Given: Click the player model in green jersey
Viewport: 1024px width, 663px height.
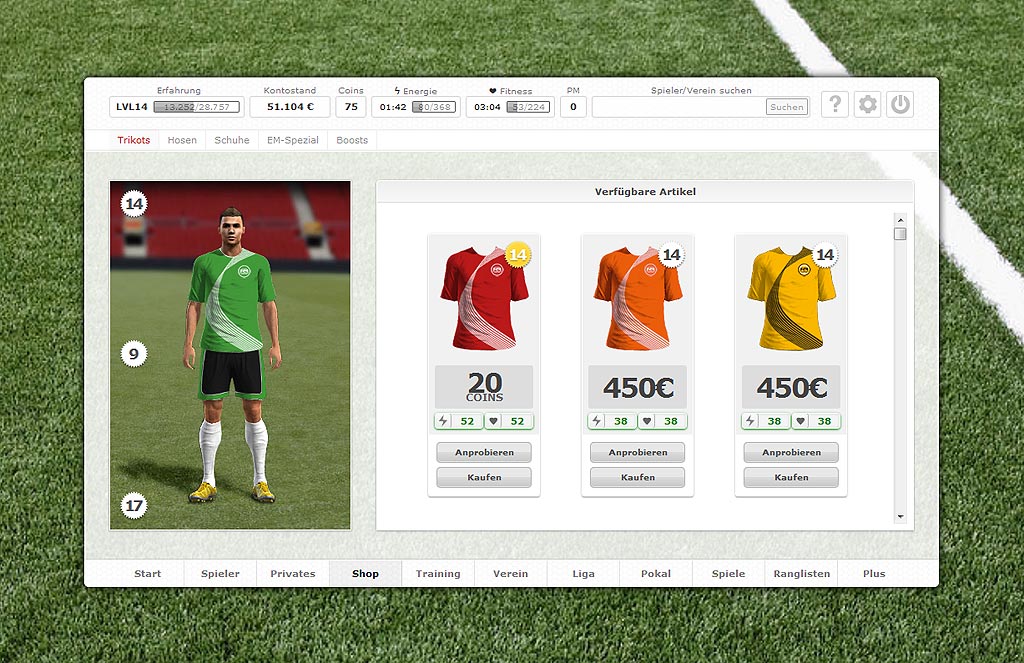Looking at the screenshot, I should point(232,355).
